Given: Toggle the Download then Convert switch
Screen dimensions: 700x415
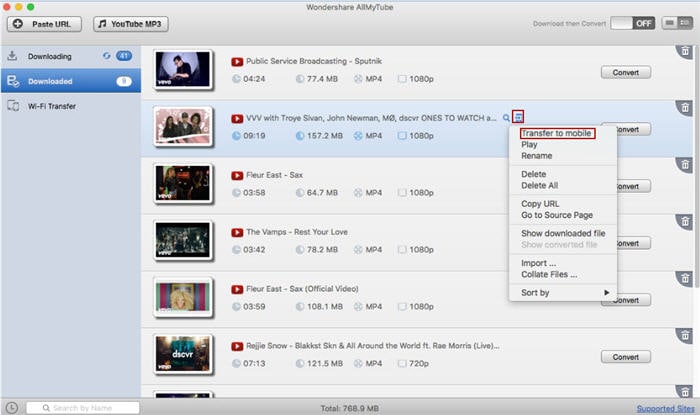Looking at the screenshot, I should coord(633,23).
